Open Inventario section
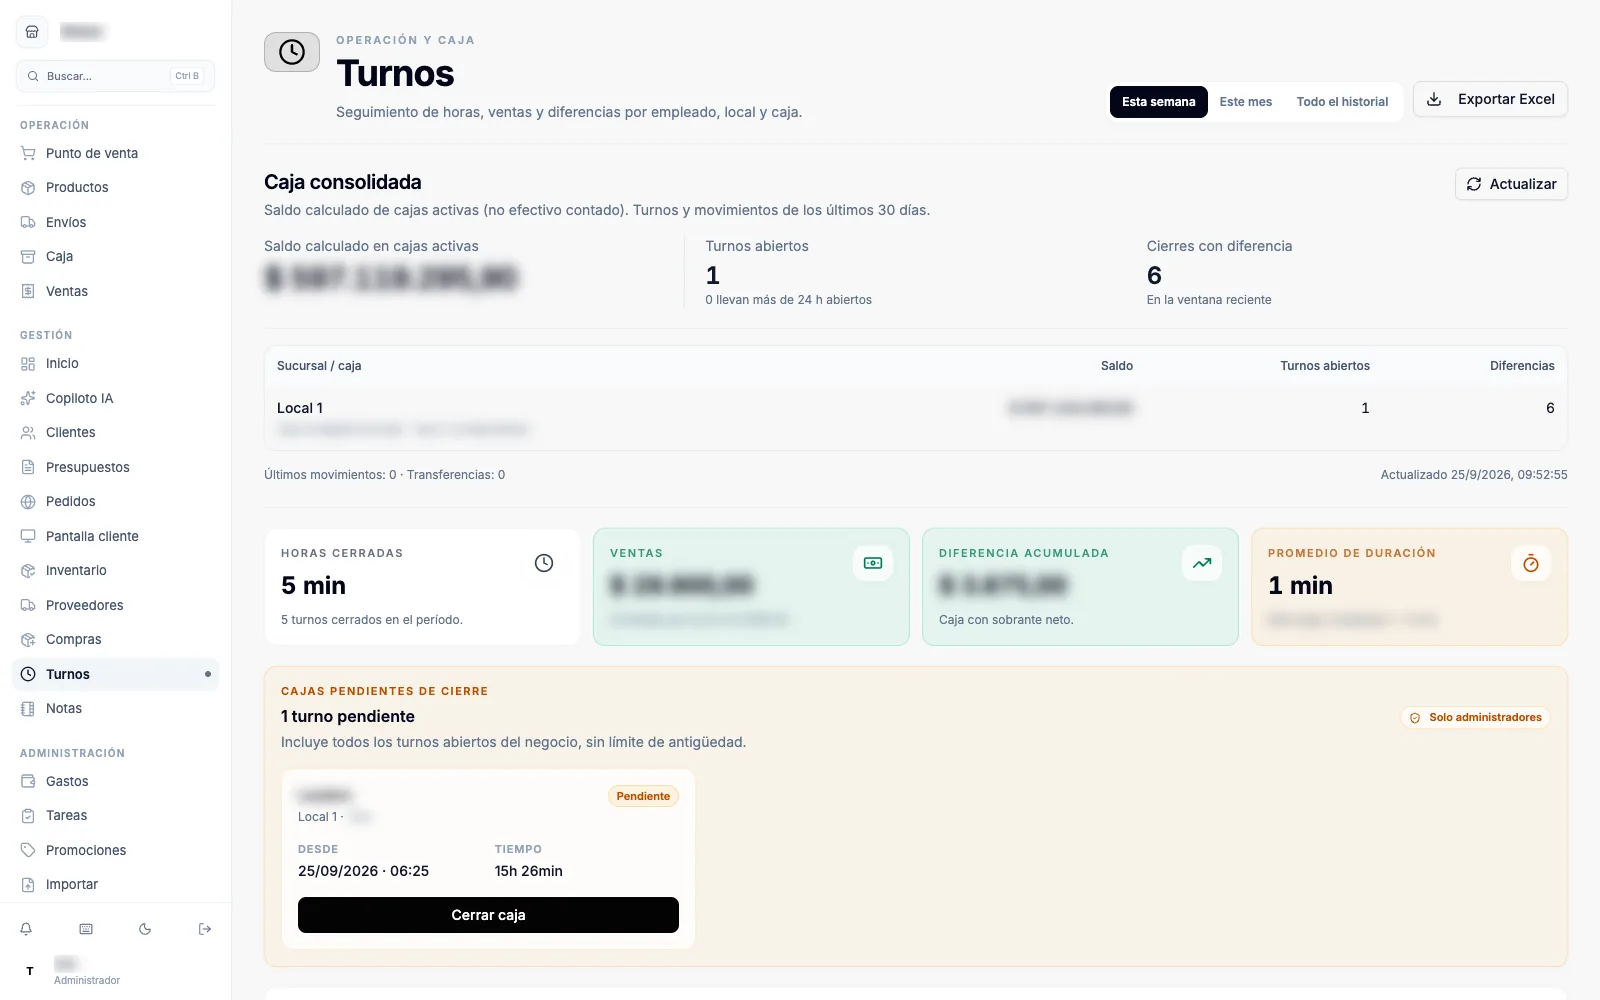 tap(116, 570)
